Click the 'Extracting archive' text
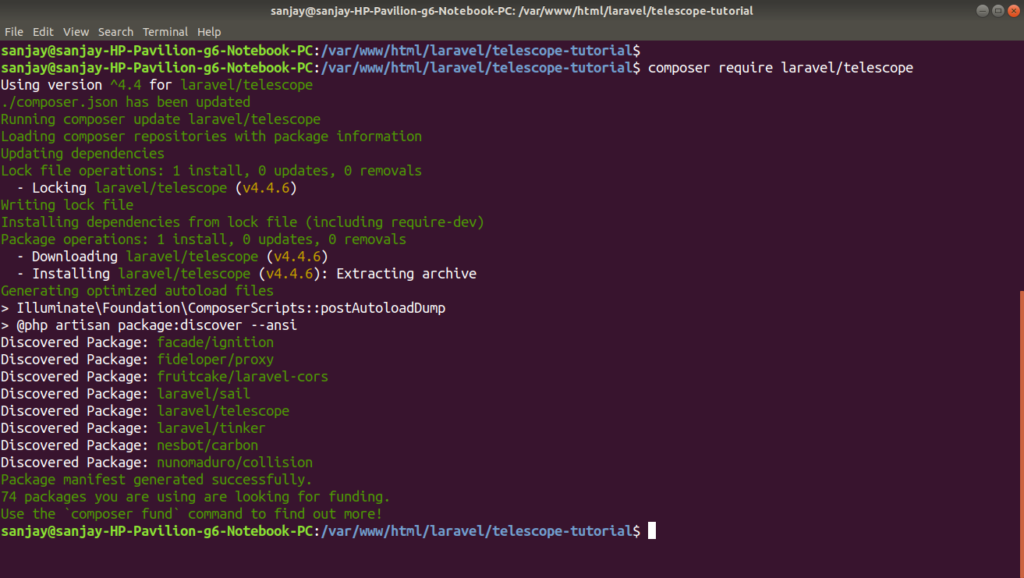The image size is (1024, 578). (406, 274)
